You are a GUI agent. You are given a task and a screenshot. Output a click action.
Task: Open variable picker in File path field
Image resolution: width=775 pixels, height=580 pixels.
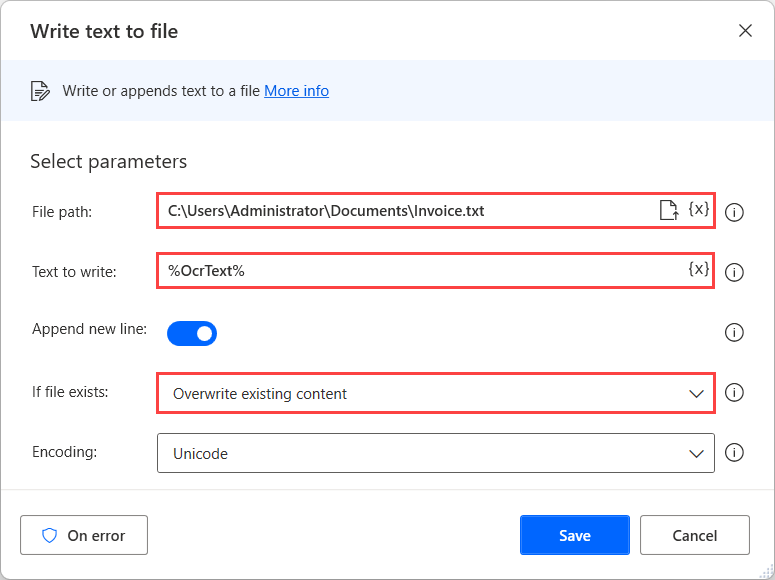click(699, 209)
